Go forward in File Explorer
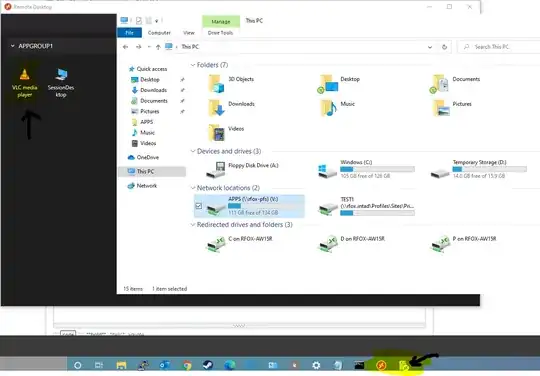Image resolution: width=540 pixels, height=376 pixels. tap(138, 47)
